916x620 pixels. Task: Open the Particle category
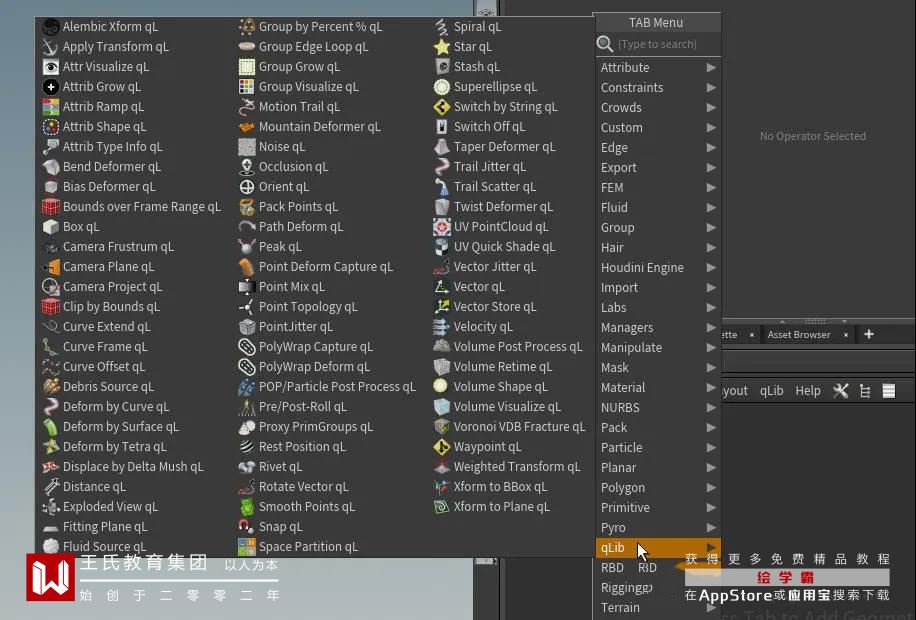point(658,448)
